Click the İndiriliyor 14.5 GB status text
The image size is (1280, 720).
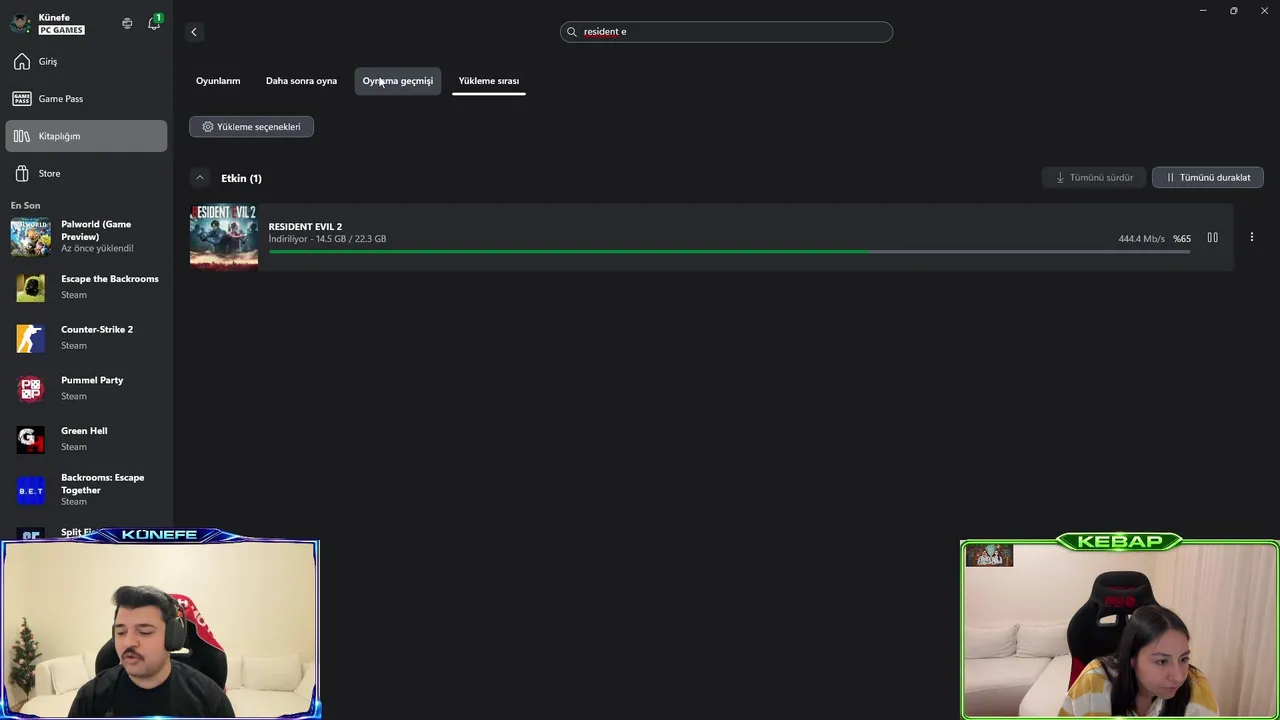327,239
